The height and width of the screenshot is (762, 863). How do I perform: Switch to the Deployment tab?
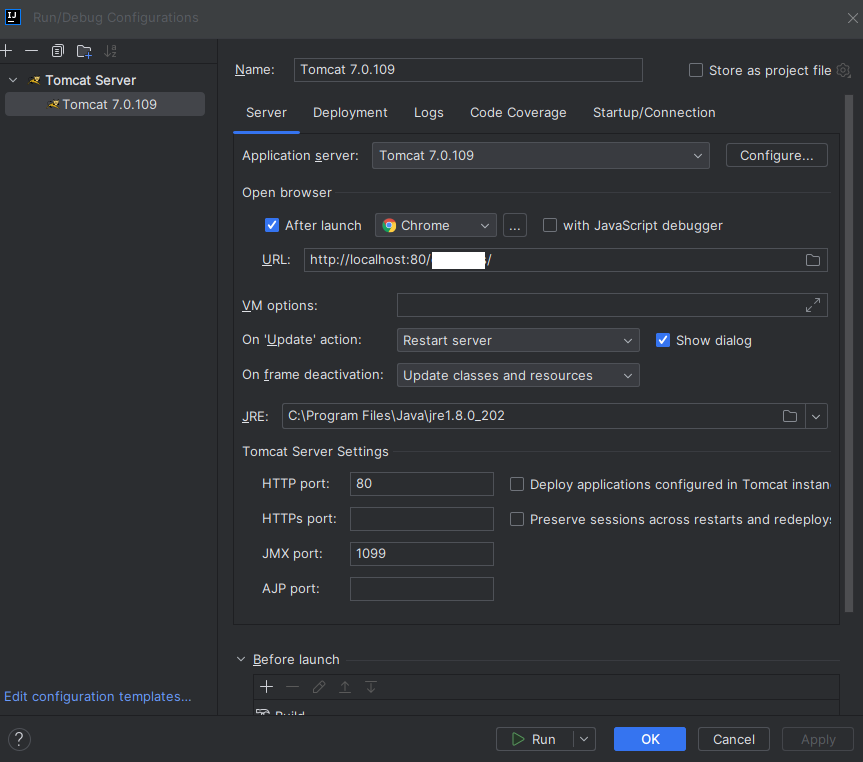[x=350, y=113]
